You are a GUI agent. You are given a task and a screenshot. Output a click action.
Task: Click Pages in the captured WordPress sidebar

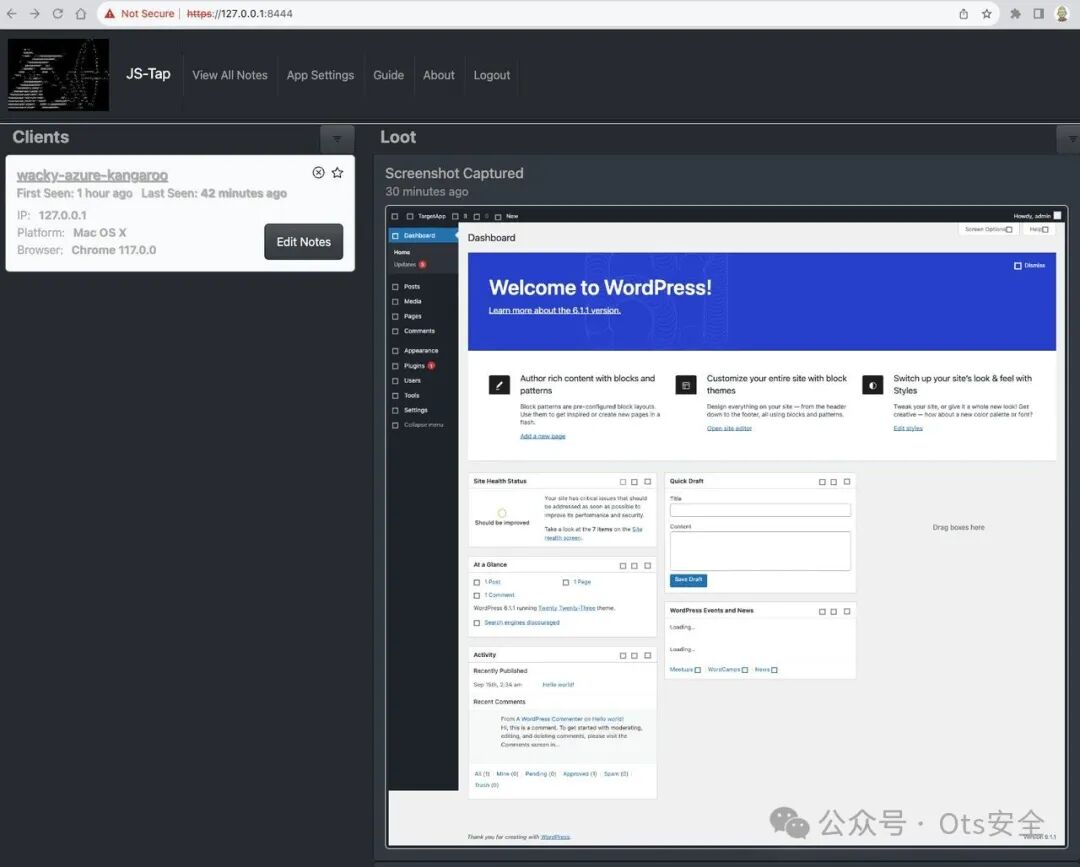pyautogui.click(x=413, y=317)
